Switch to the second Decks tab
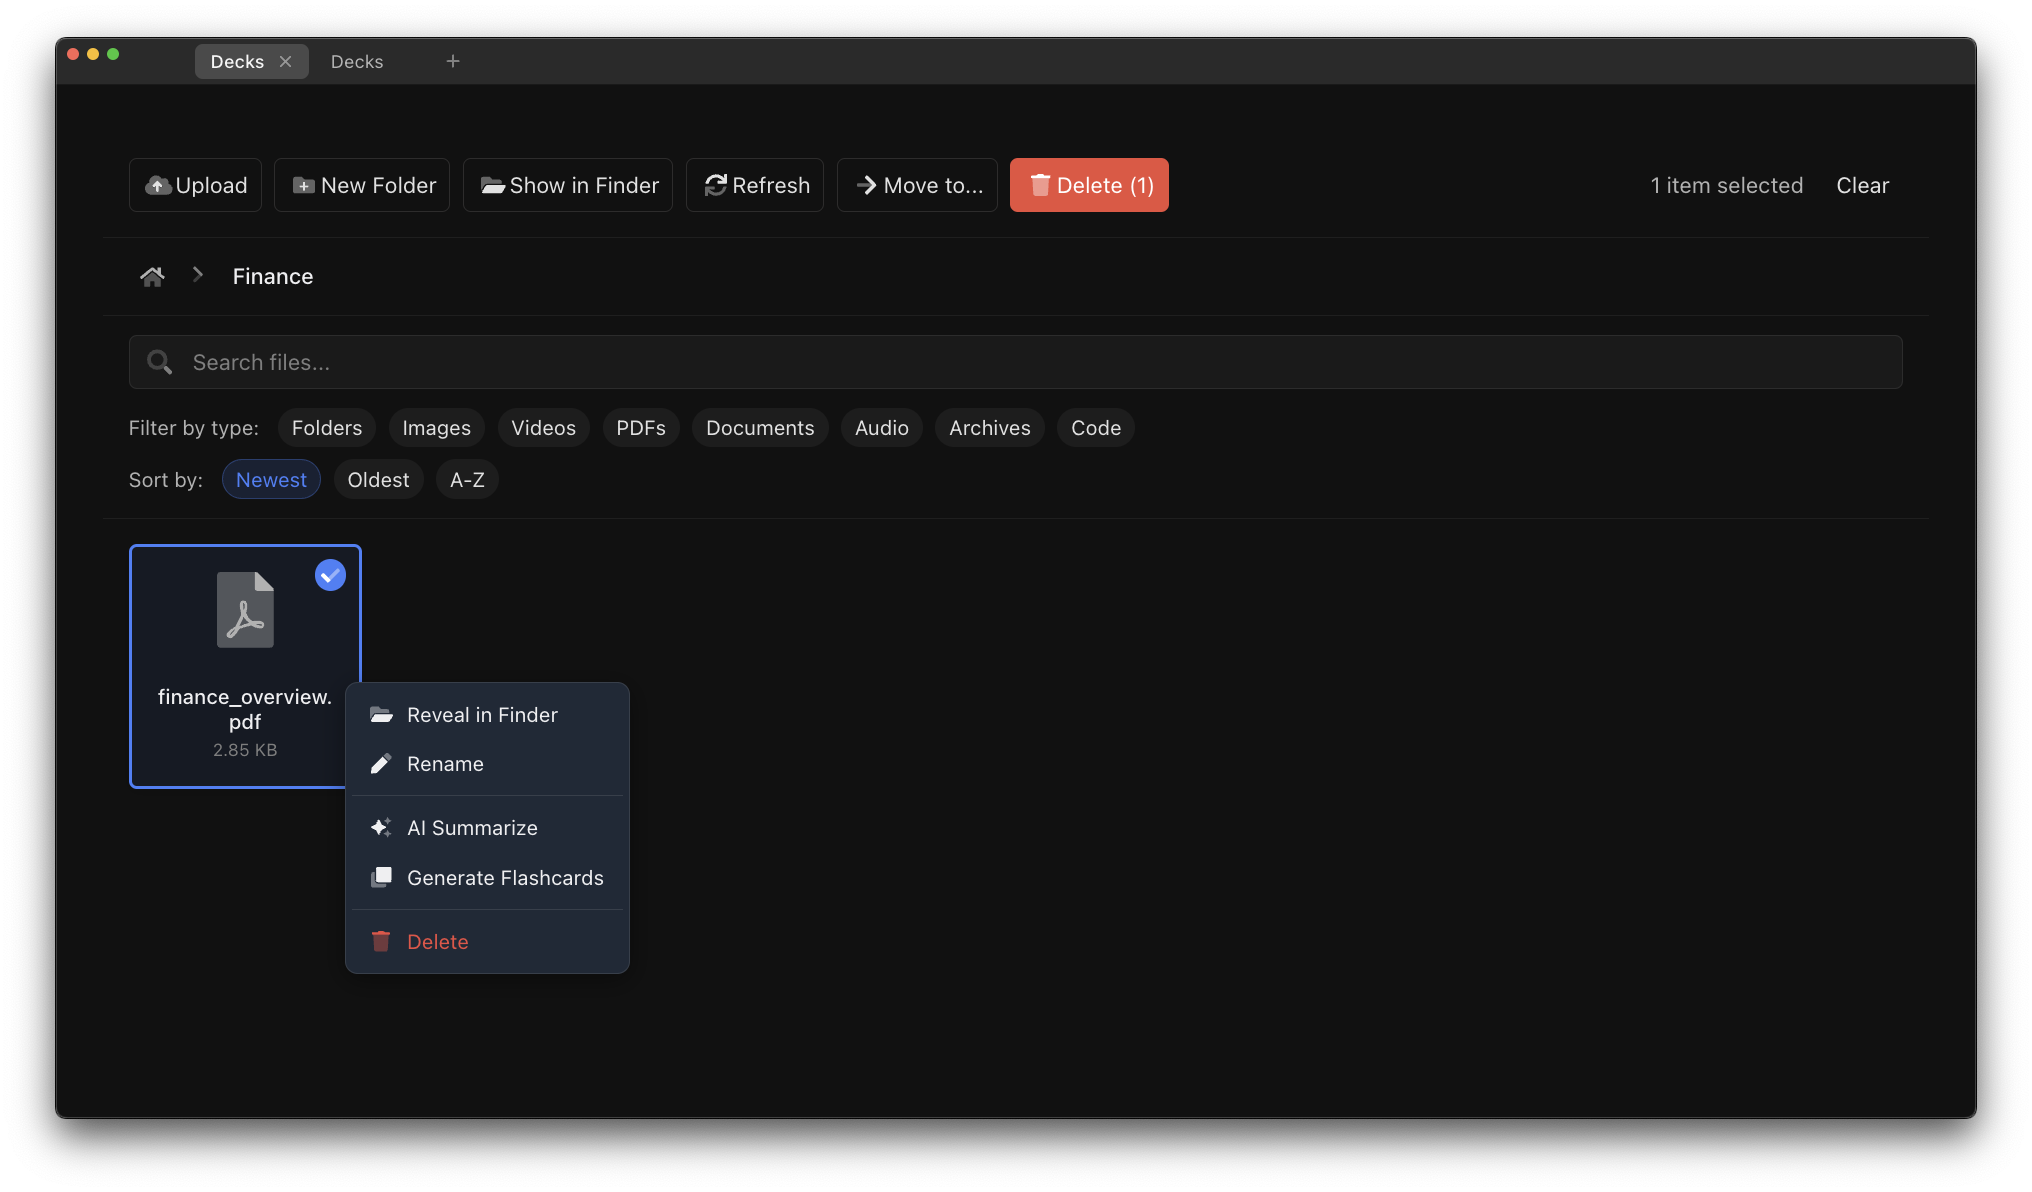Screen dimensions: 2032x1192 357,61
